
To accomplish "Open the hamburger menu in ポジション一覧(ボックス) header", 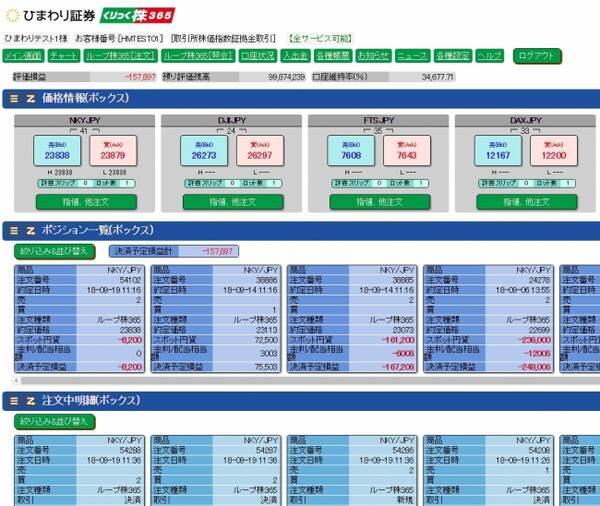I will click(x=14, y=230).
